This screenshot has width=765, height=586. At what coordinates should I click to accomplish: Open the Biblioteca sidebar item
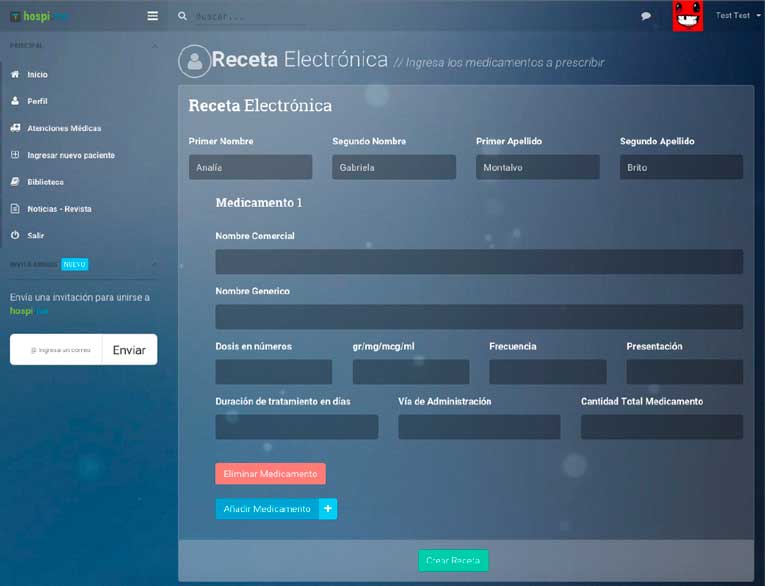(x=45, y=182)
